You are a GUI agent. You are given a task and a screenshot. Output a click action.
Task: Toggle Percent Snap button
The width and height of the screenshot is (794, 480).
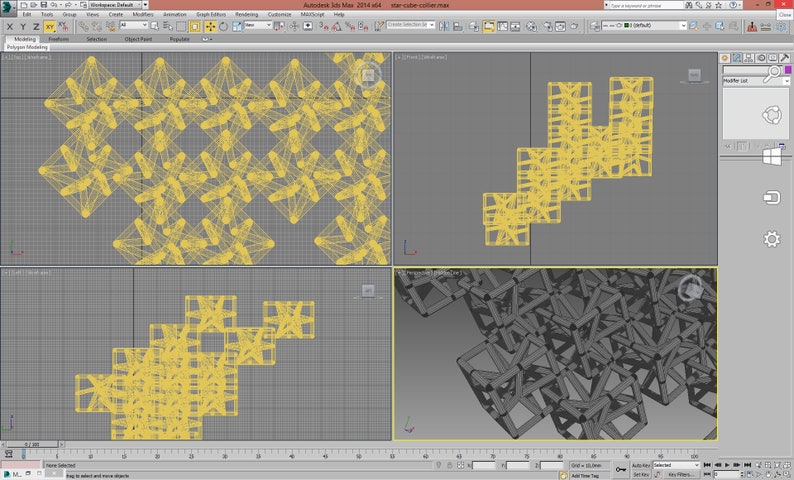[350, 26]
